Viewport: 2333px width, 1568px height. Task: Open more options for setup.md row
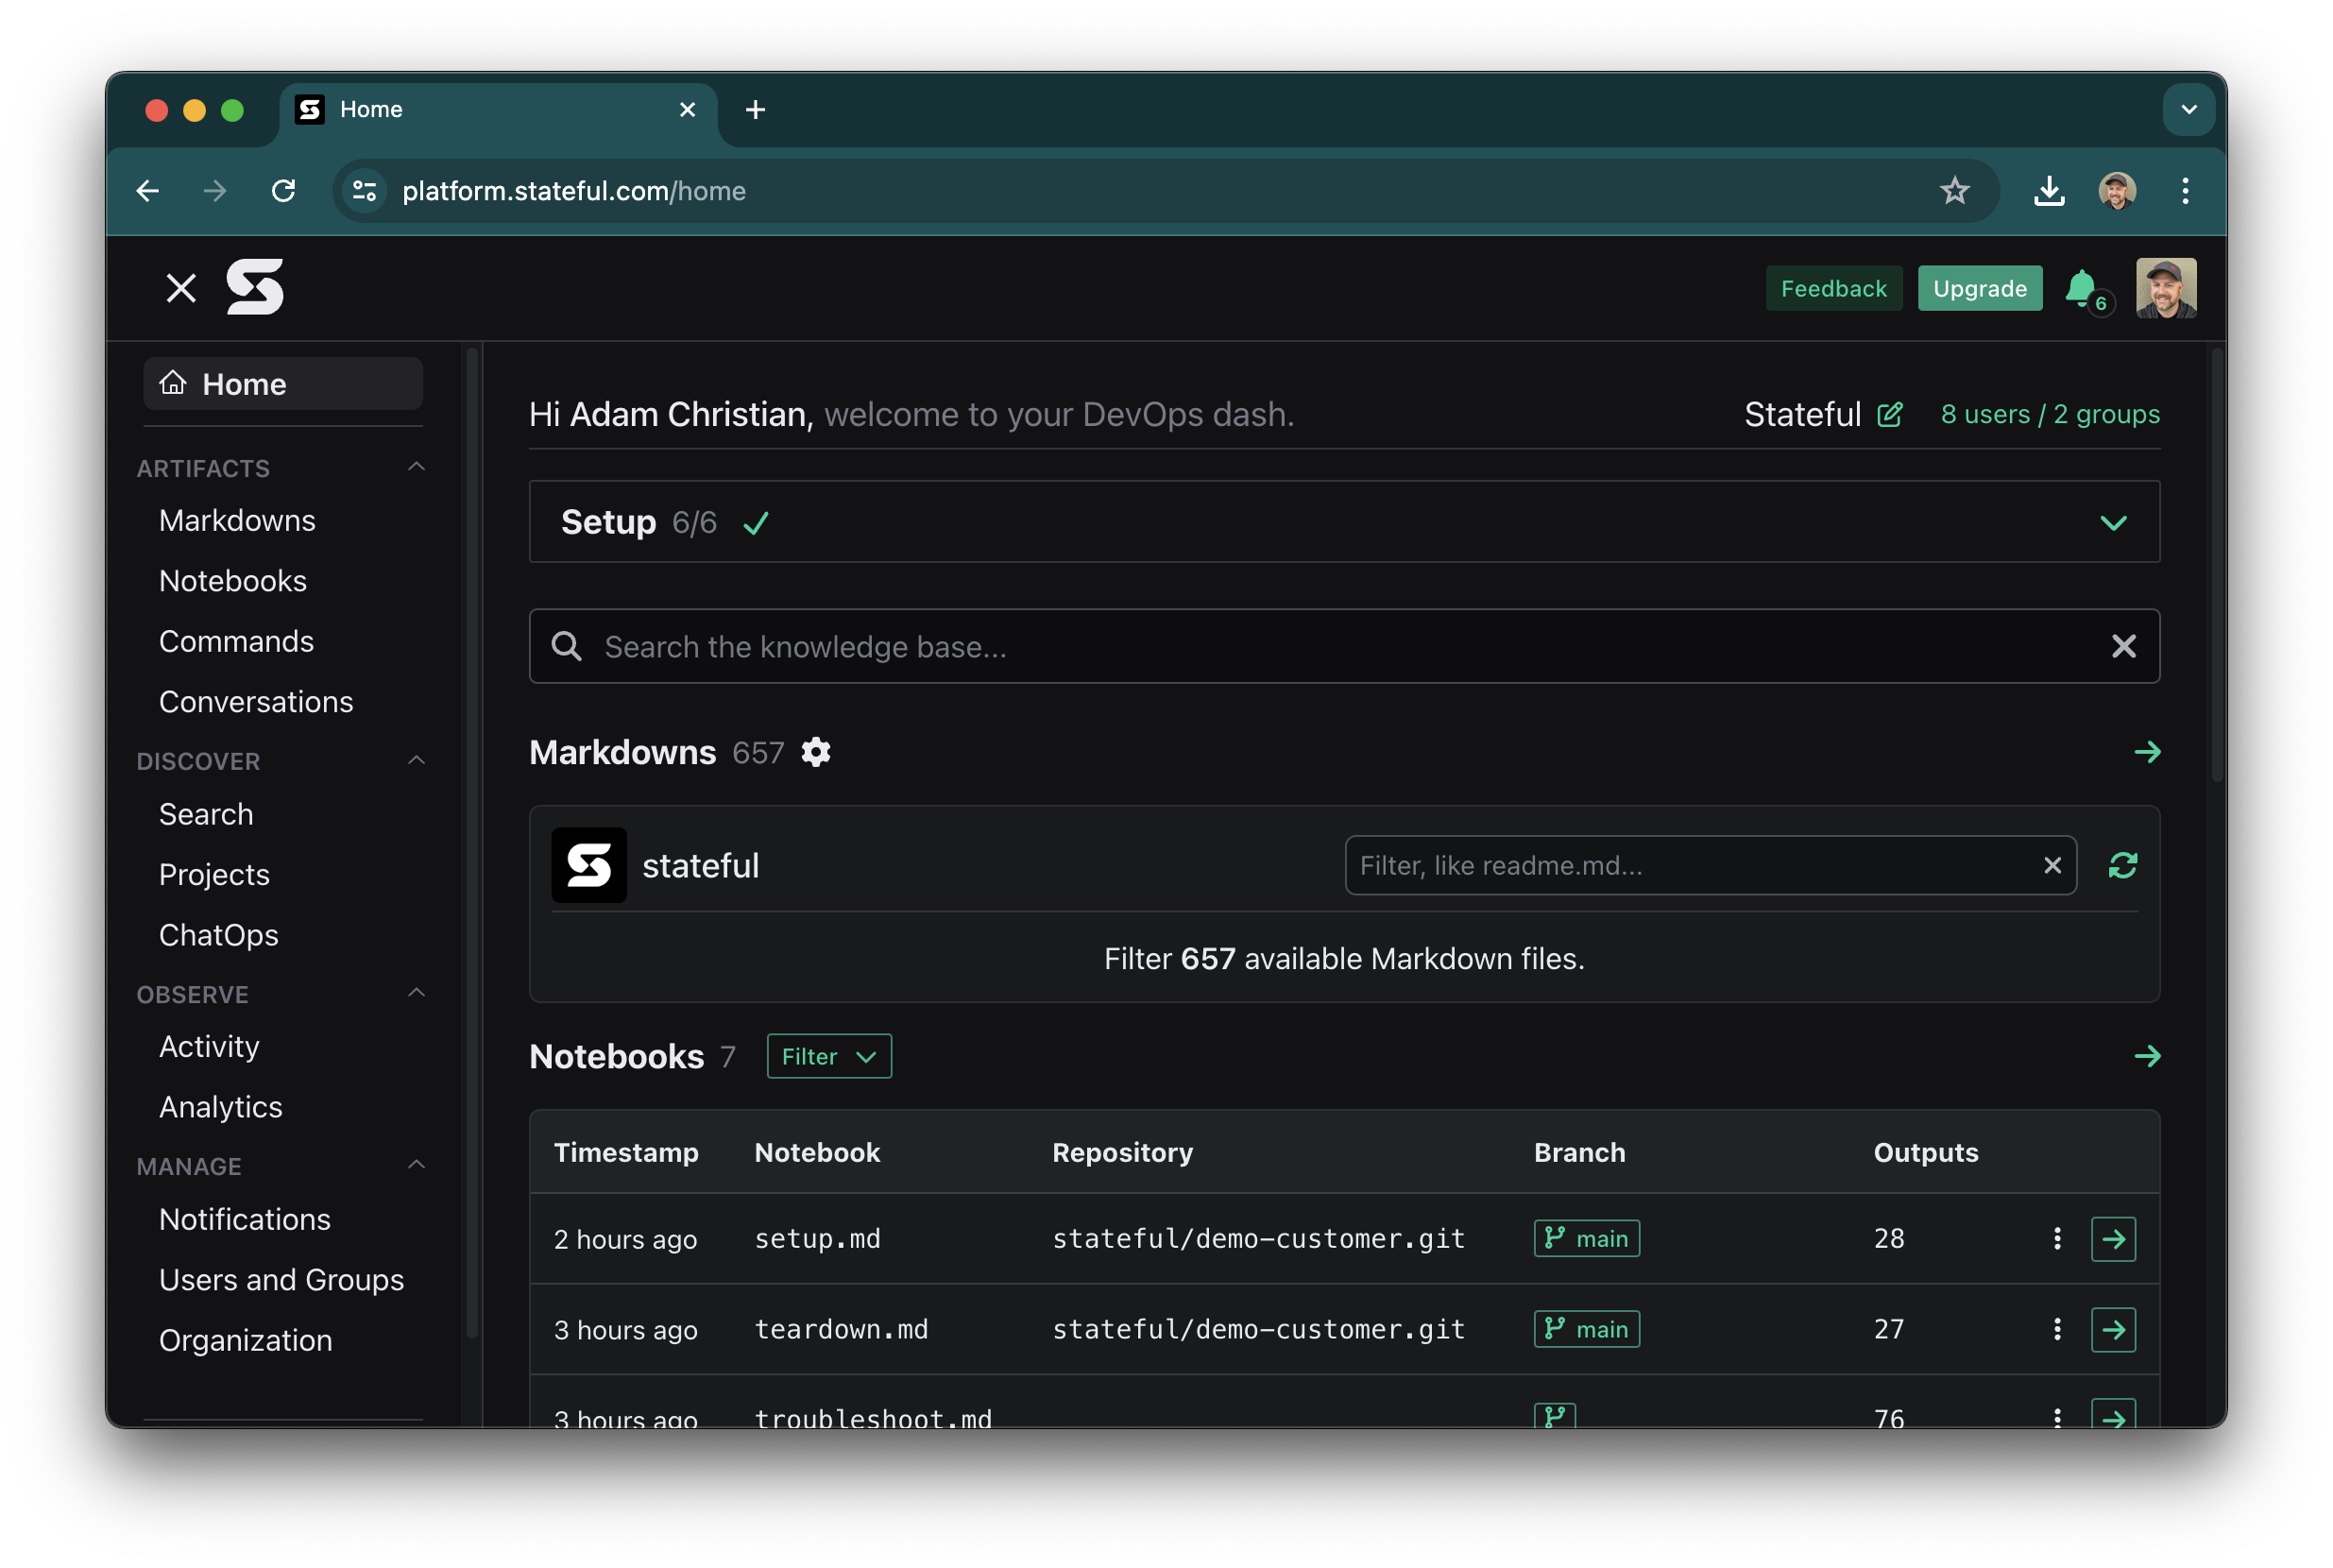pyautogui.click(x=2057, y=1238)
